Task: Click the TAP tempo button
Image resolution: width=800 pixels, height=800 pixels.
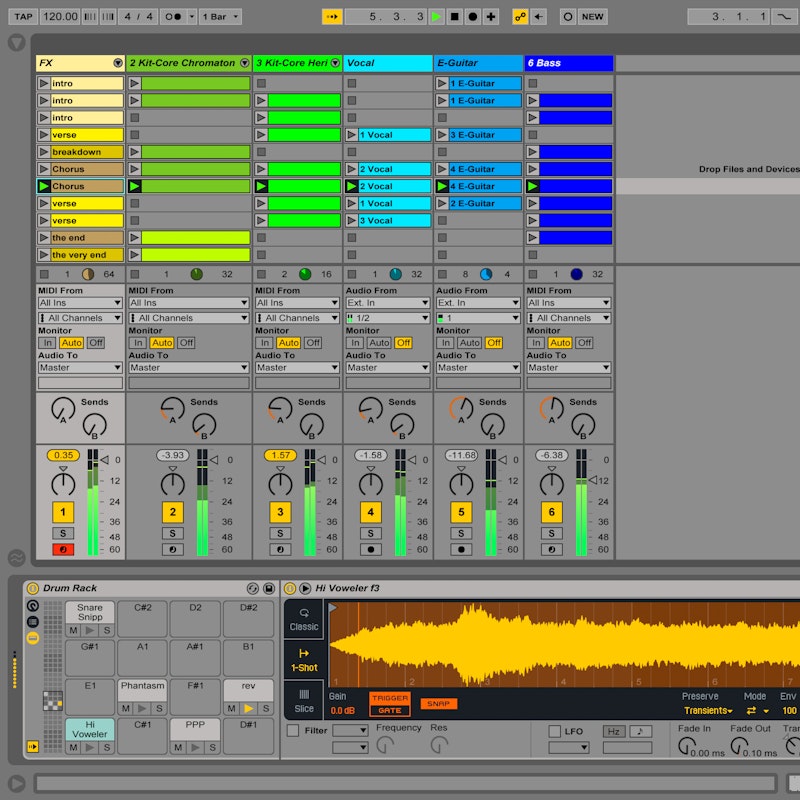Action: tap(23, 17)
